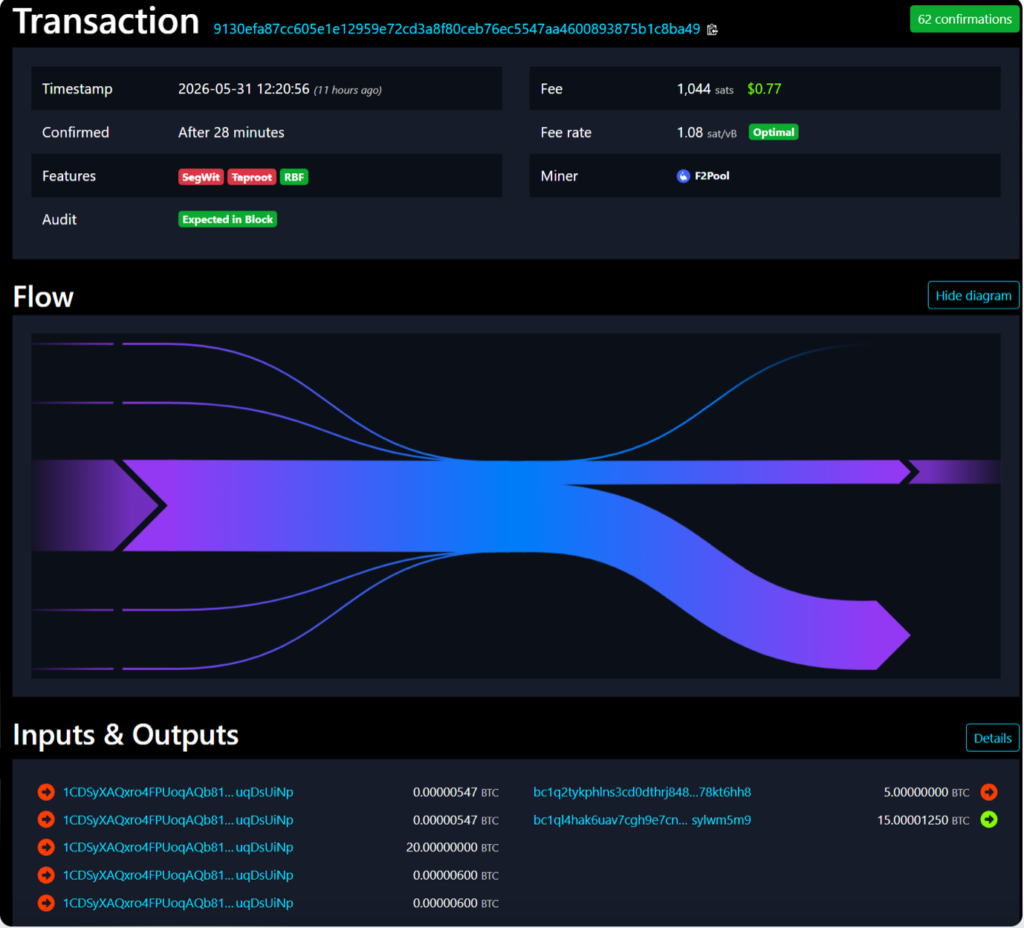Click the thin horizontal output flow band
The image size is (1024, 928).
click(738, 472)
